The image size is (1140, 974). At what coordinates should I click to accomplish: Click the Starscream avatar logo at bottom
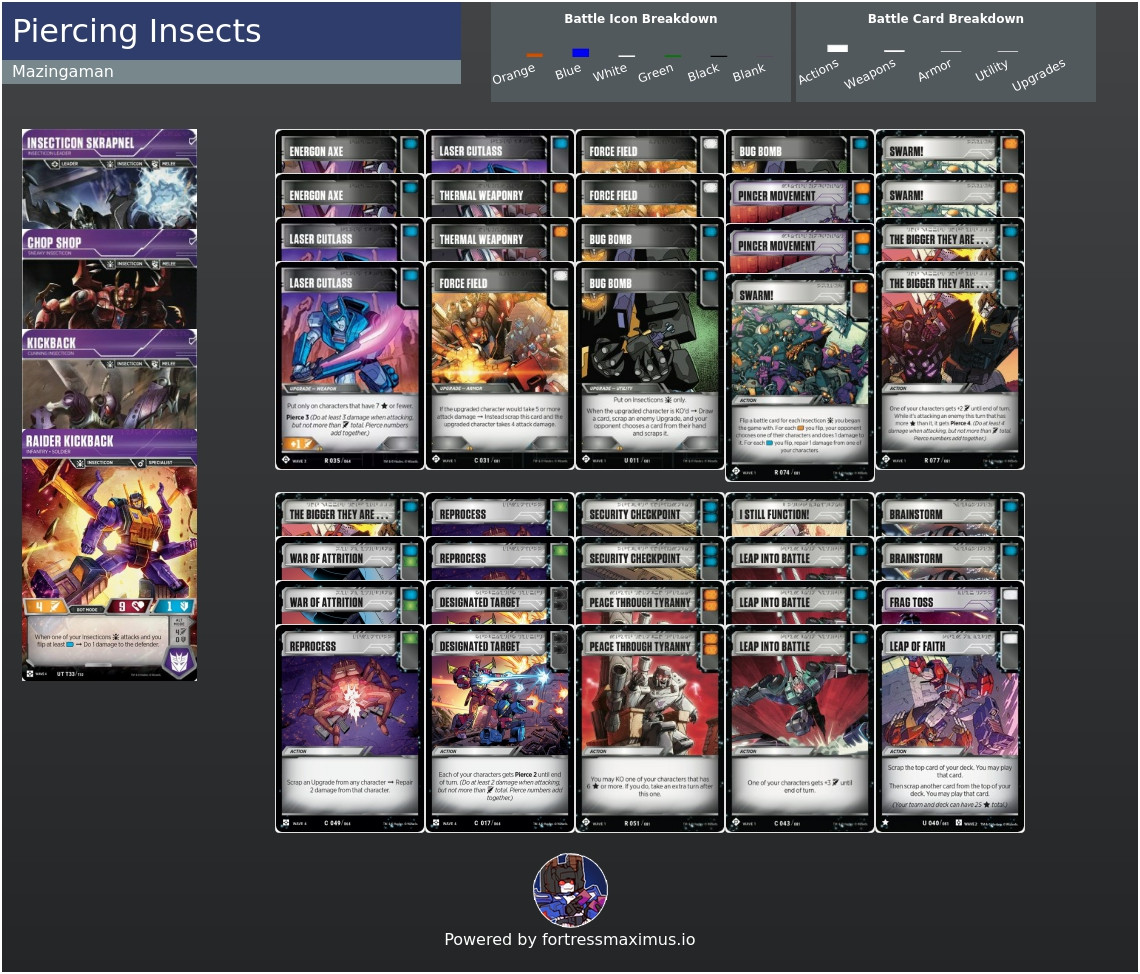click(570, 890)
